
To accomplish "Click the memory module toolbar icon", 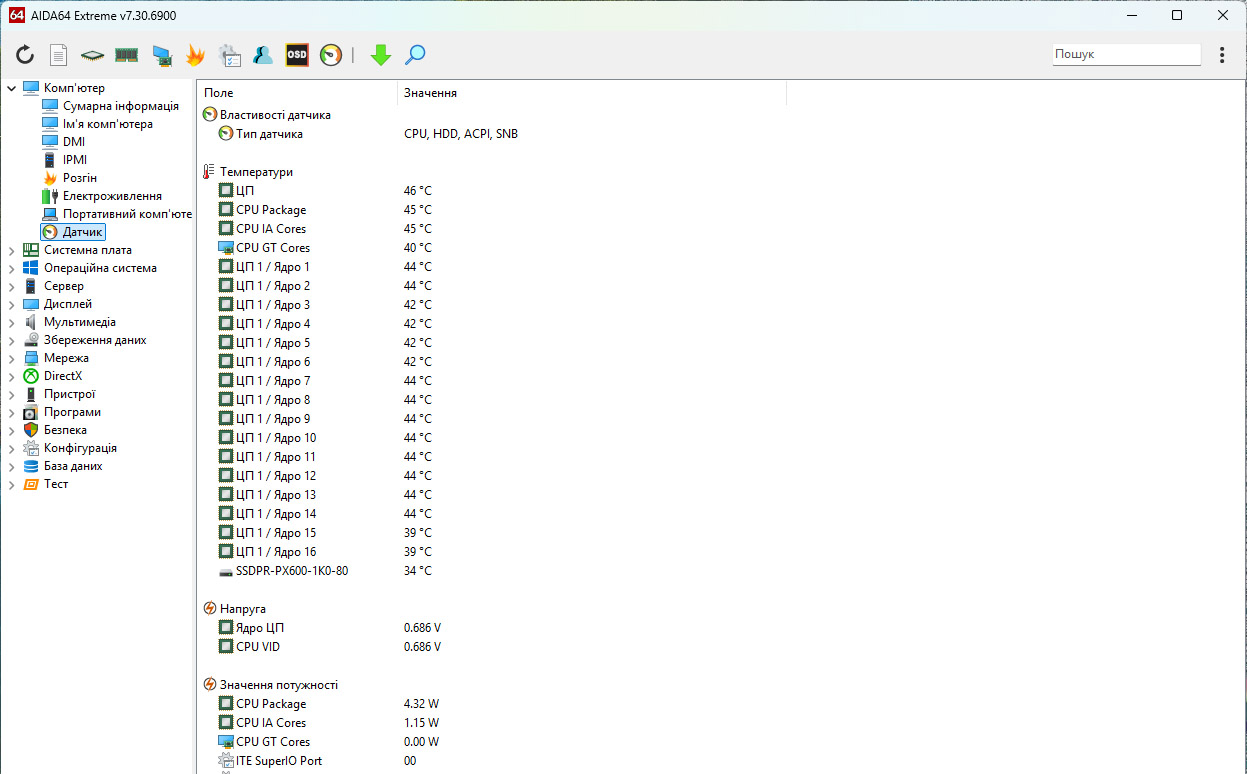I will click(126, 55).
